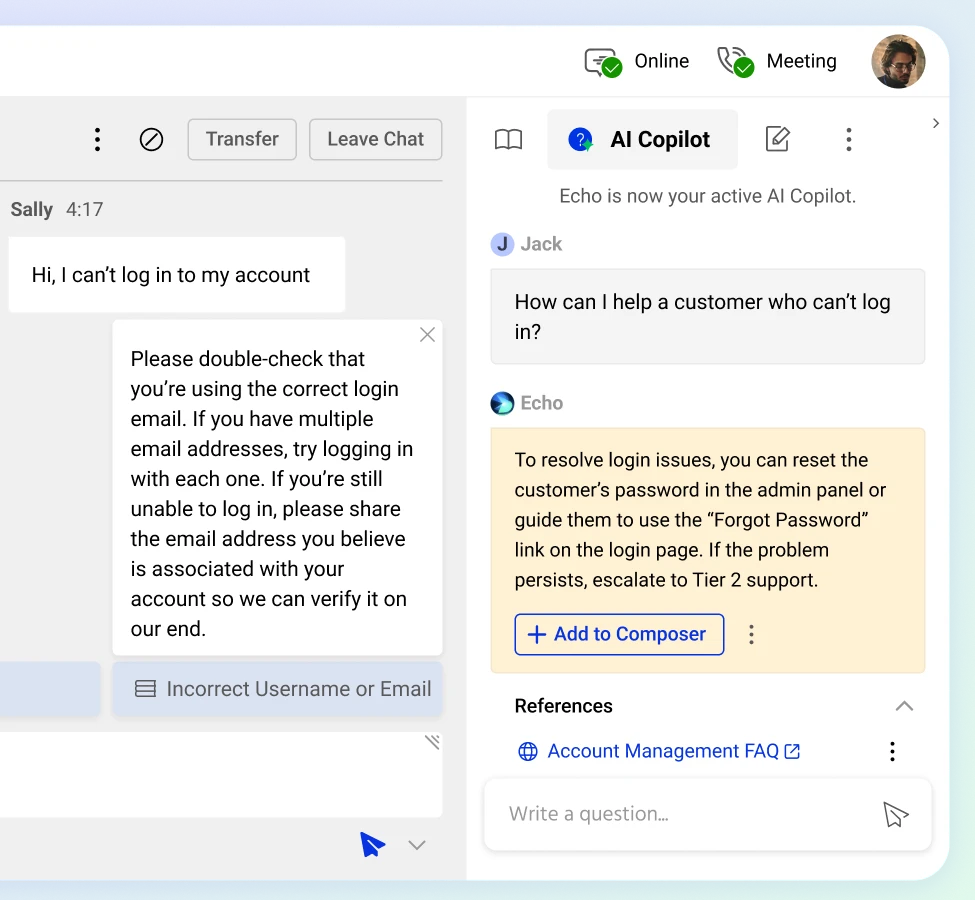The width and height of the screenshot is (975, 900).
Task: Close the suggested reply popup
Action: [x=427, y=335]
